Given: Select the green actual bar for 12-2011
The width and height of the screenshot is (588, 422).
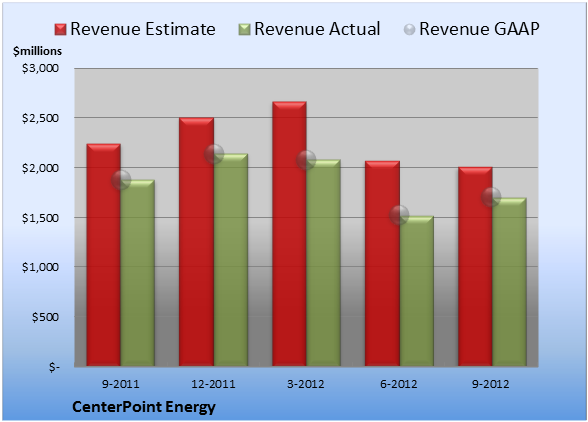Looking at the screenshot, I should tap(231, 260).
